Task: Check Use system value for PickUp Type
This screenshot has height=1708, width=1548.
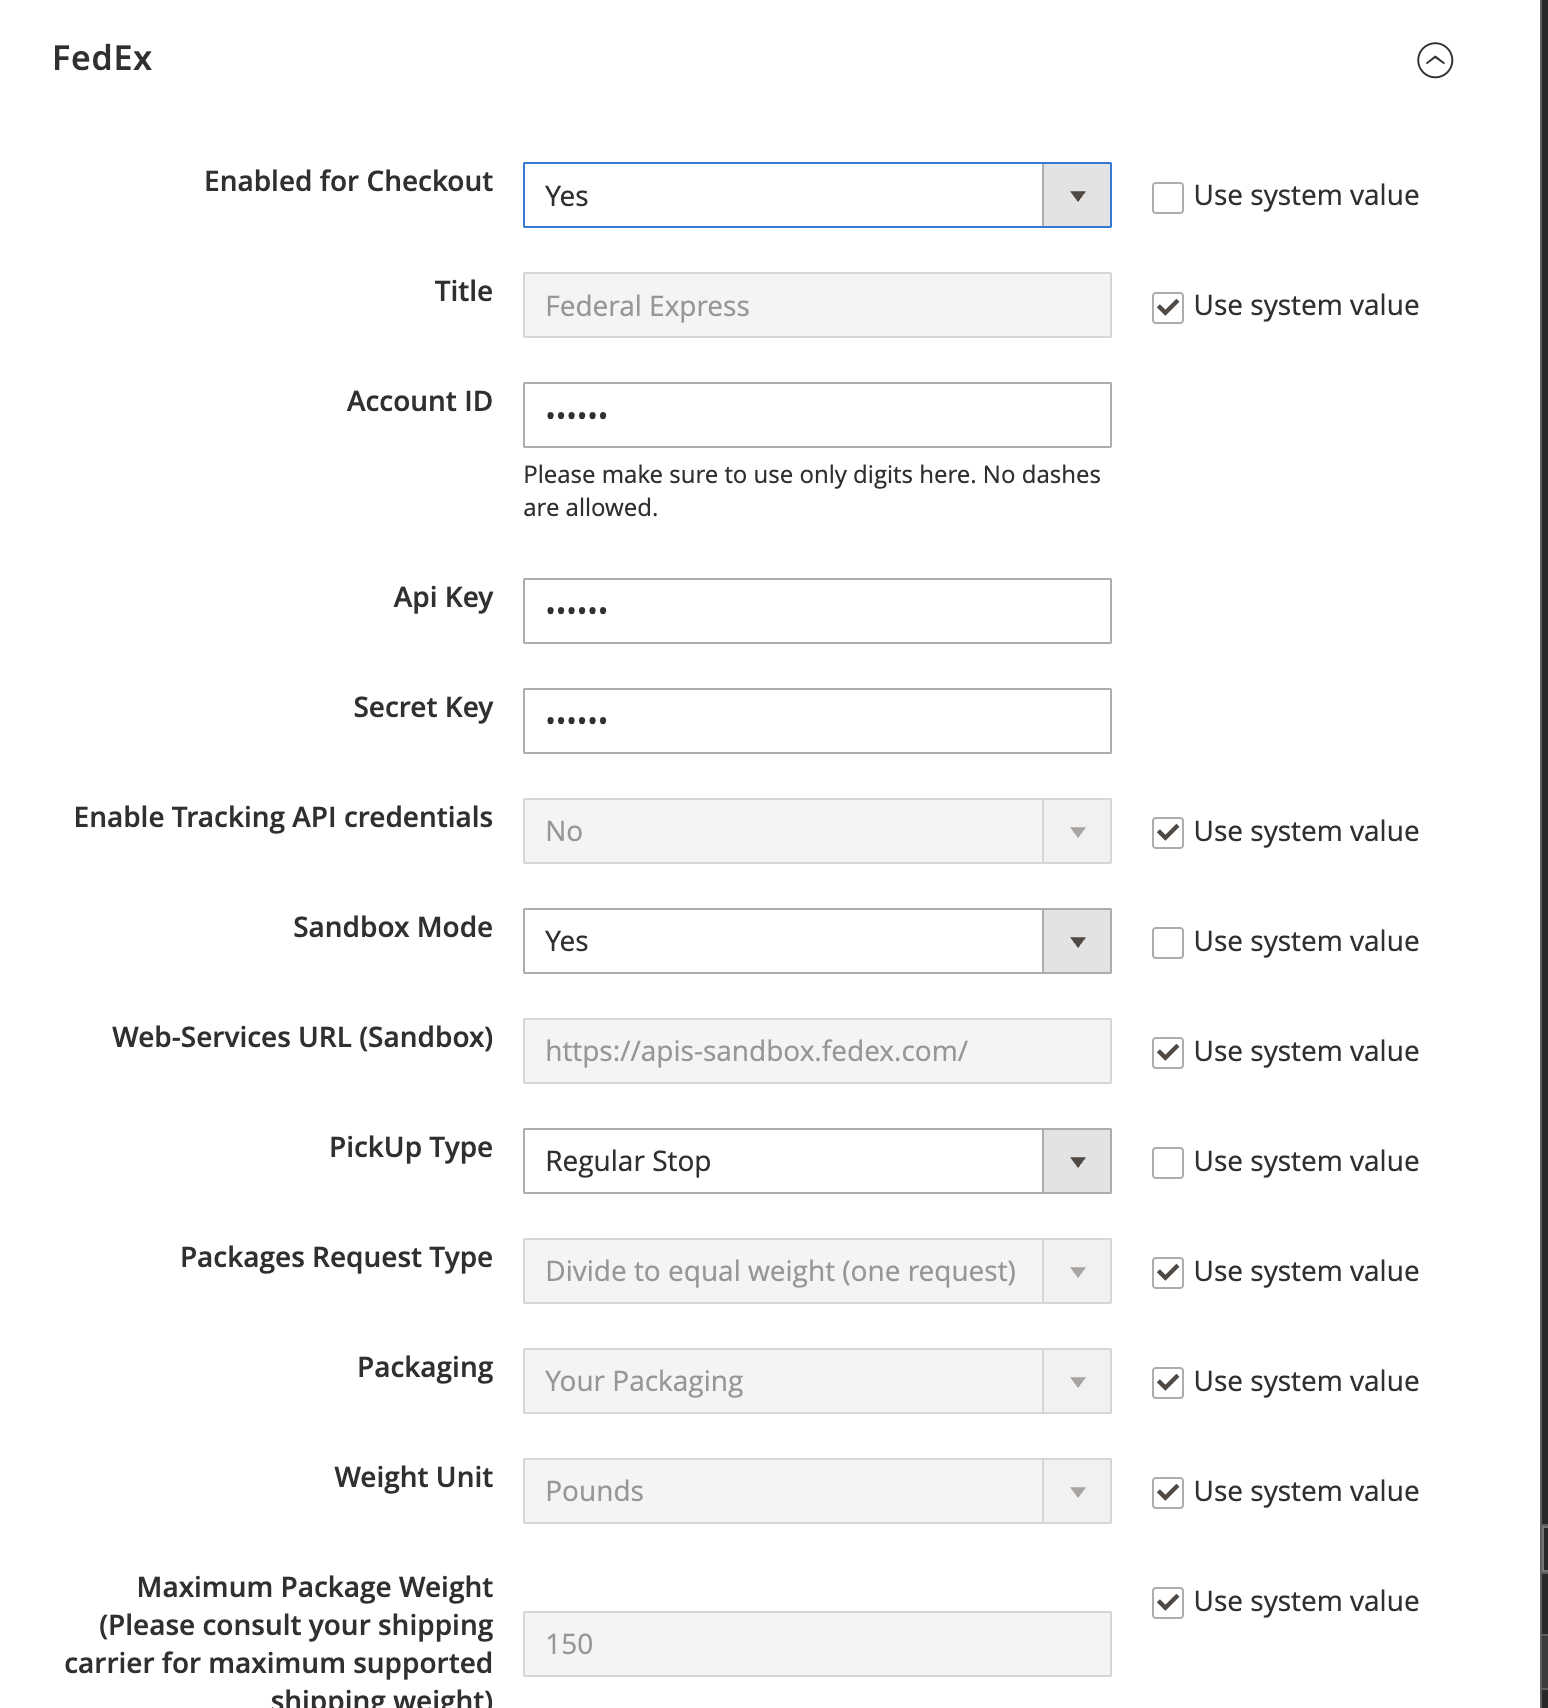Action: pyautogui.click(x=1167, y=1163)
